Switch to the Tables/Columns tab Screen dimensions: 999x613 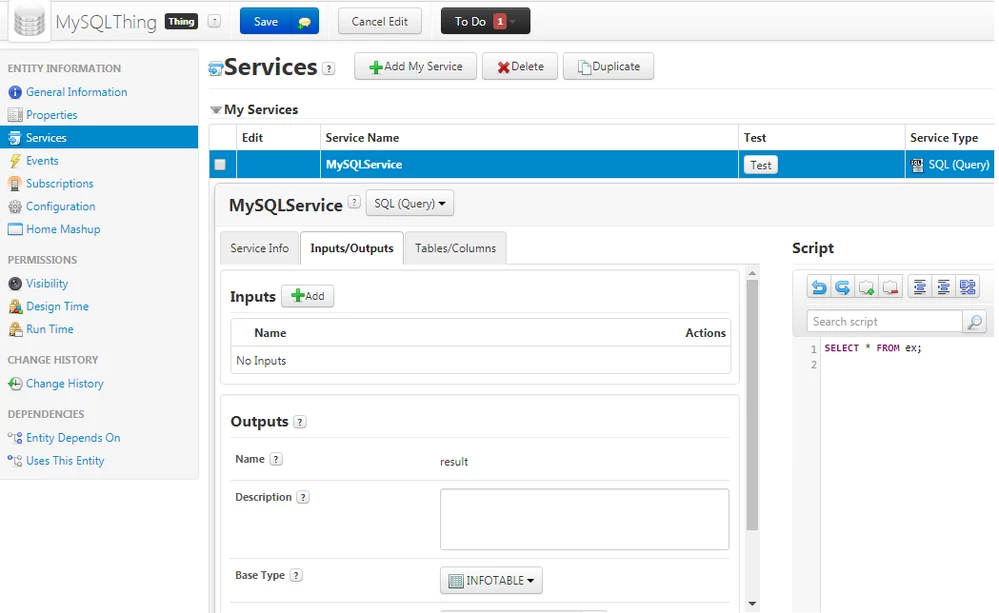point(456,248)
